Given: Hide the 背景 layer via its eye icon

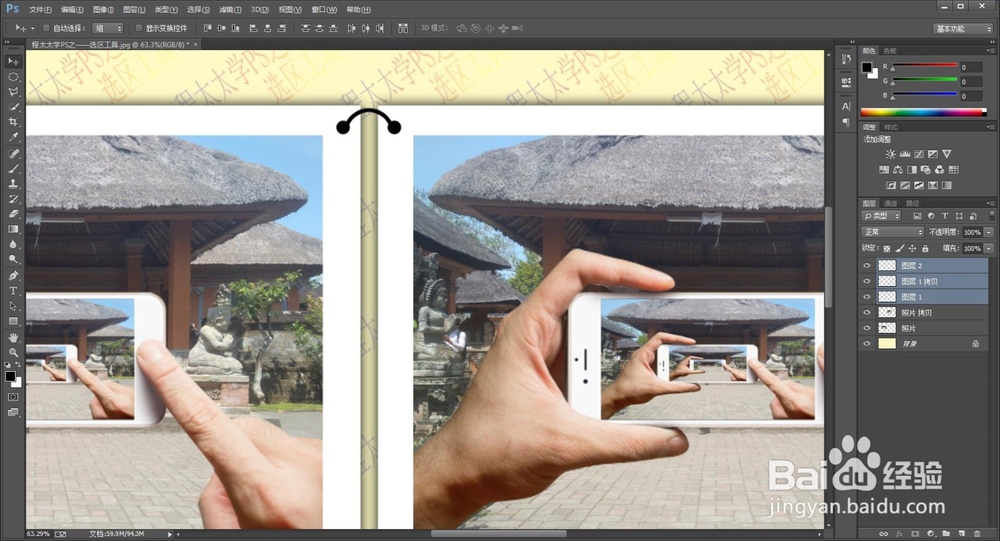Looking at the screenshot, I should tap(867, 343).
